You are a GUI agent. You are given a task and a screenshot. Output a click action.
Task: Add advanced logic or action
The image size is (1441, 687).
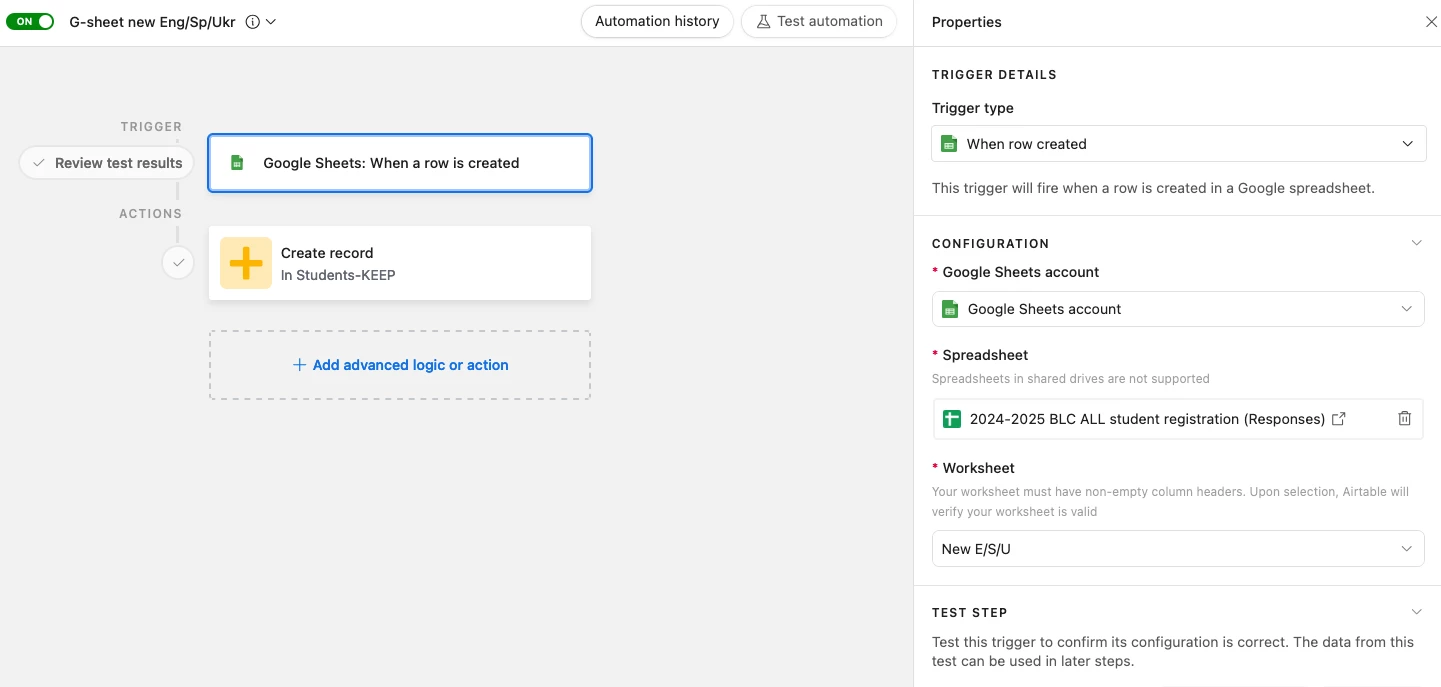tap(400, 365)
